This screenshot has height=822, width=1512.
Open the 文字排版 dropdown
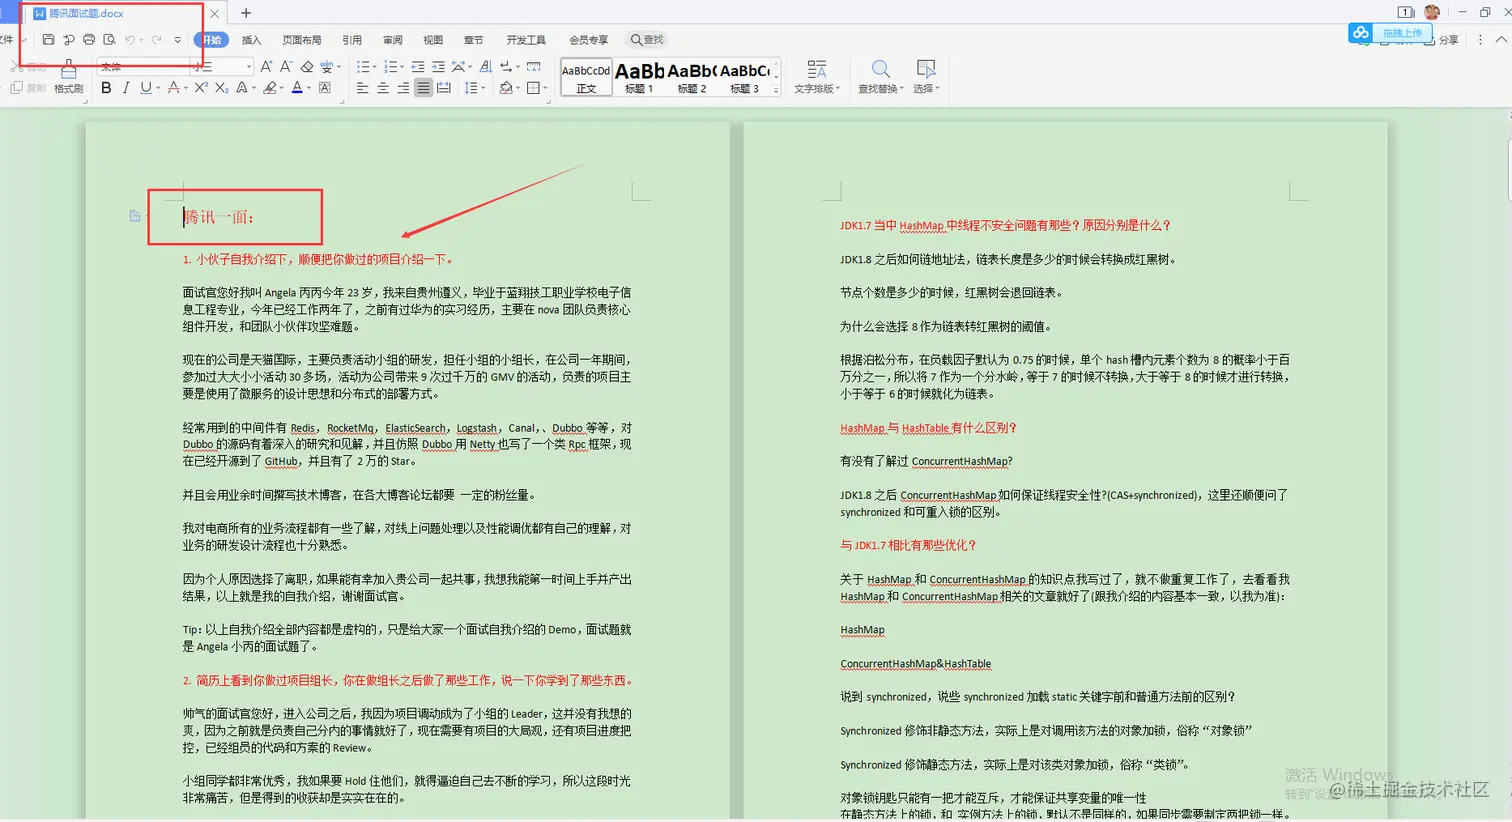coord(817,77)
